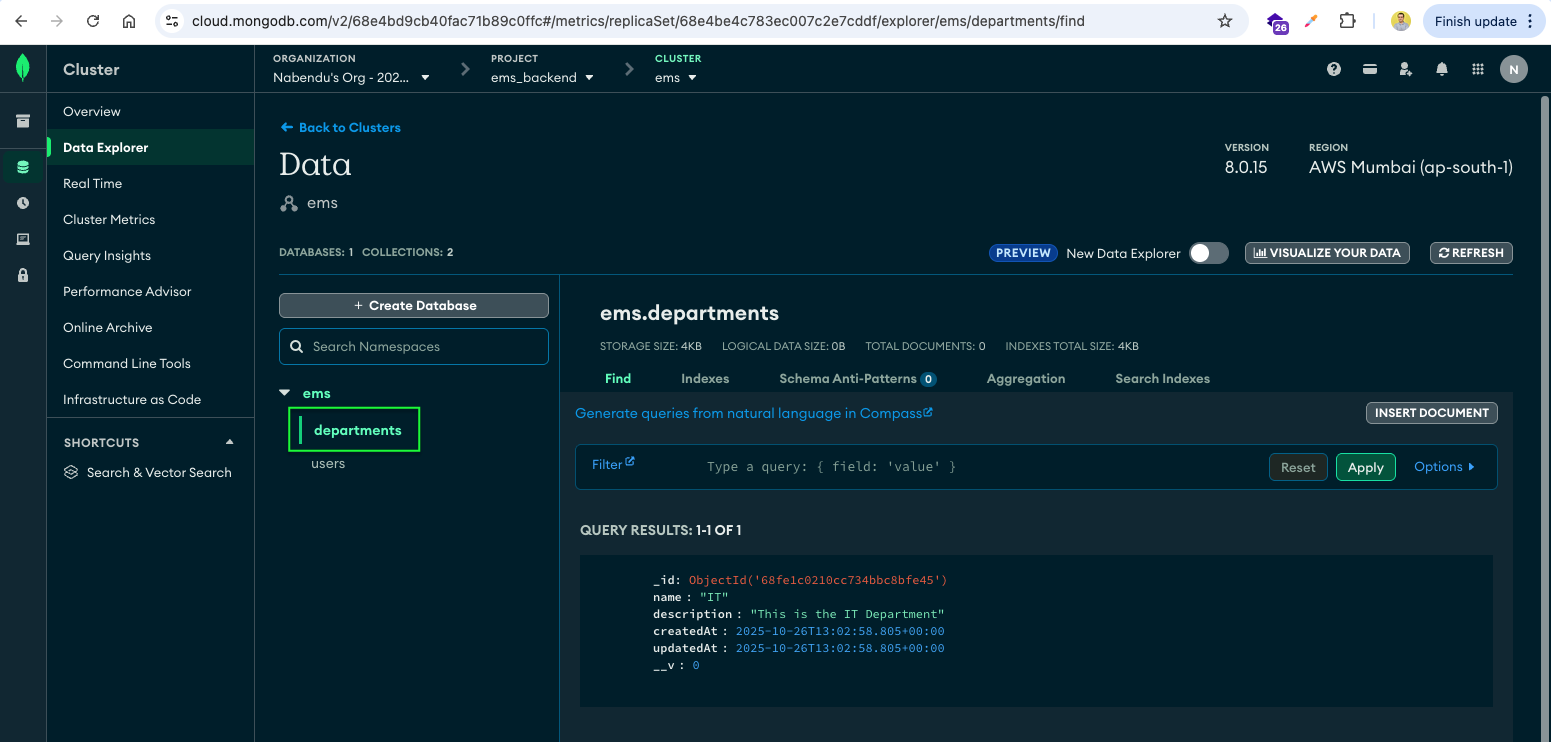The width and height of the screenshot is (1551, 742).
Task: Click the browser forward arrow
Action: click(57, 21)
